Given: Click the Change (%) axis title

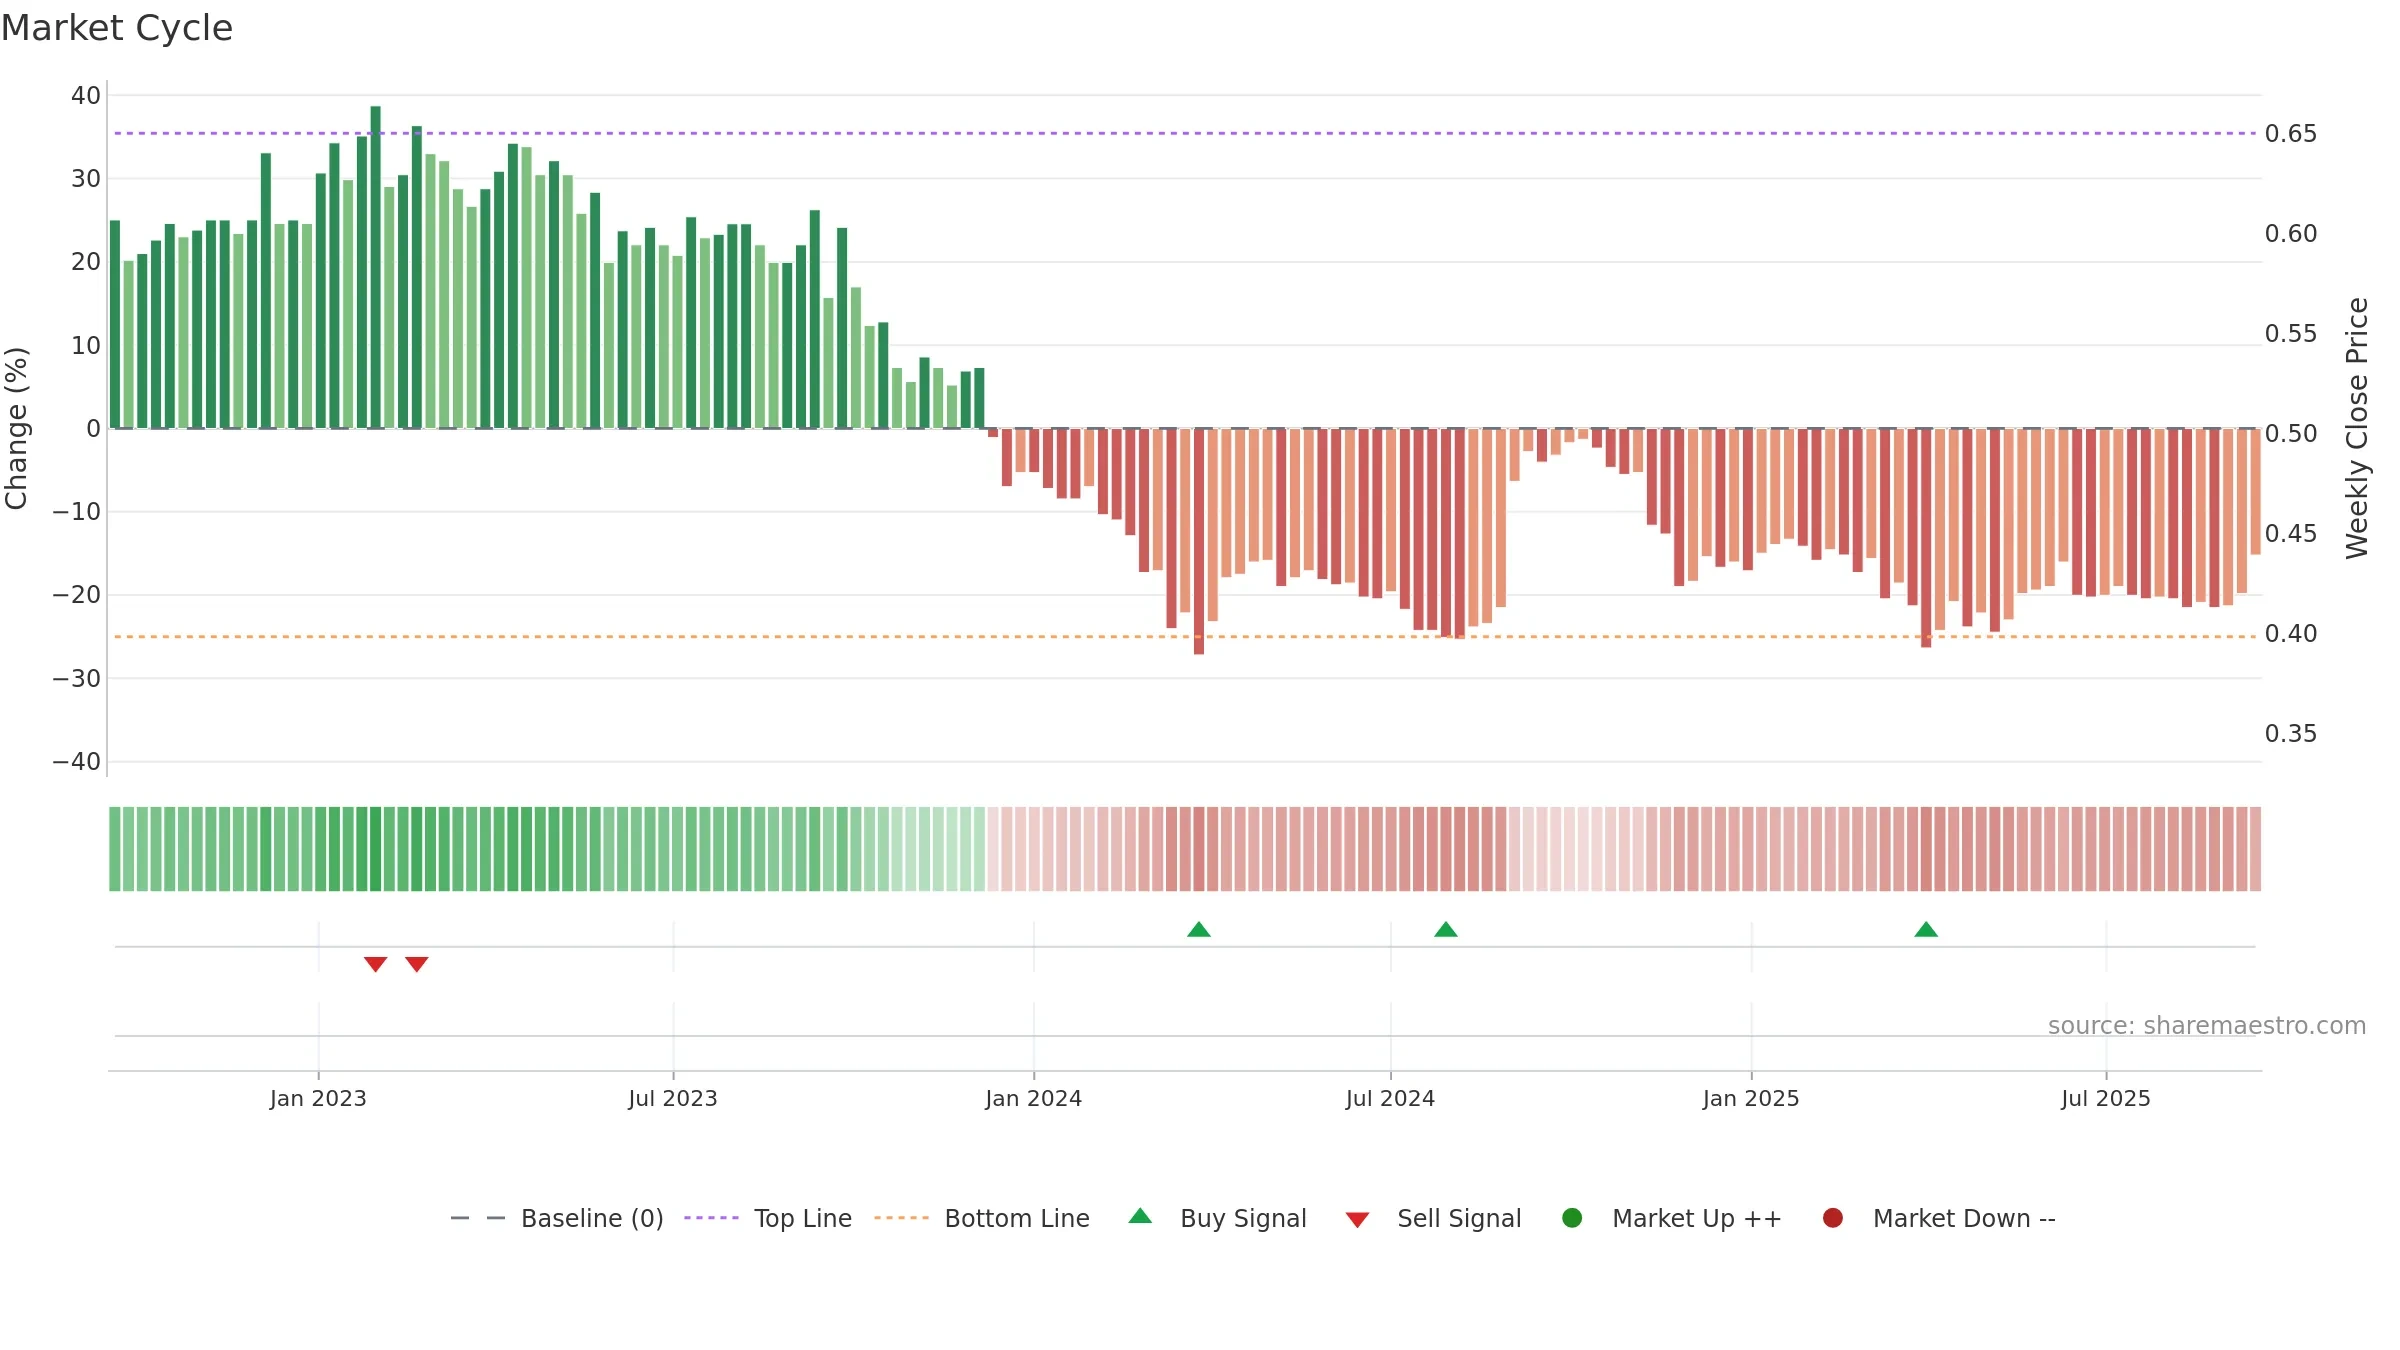Looking at the screenshot, I should (x=16, y=428).
